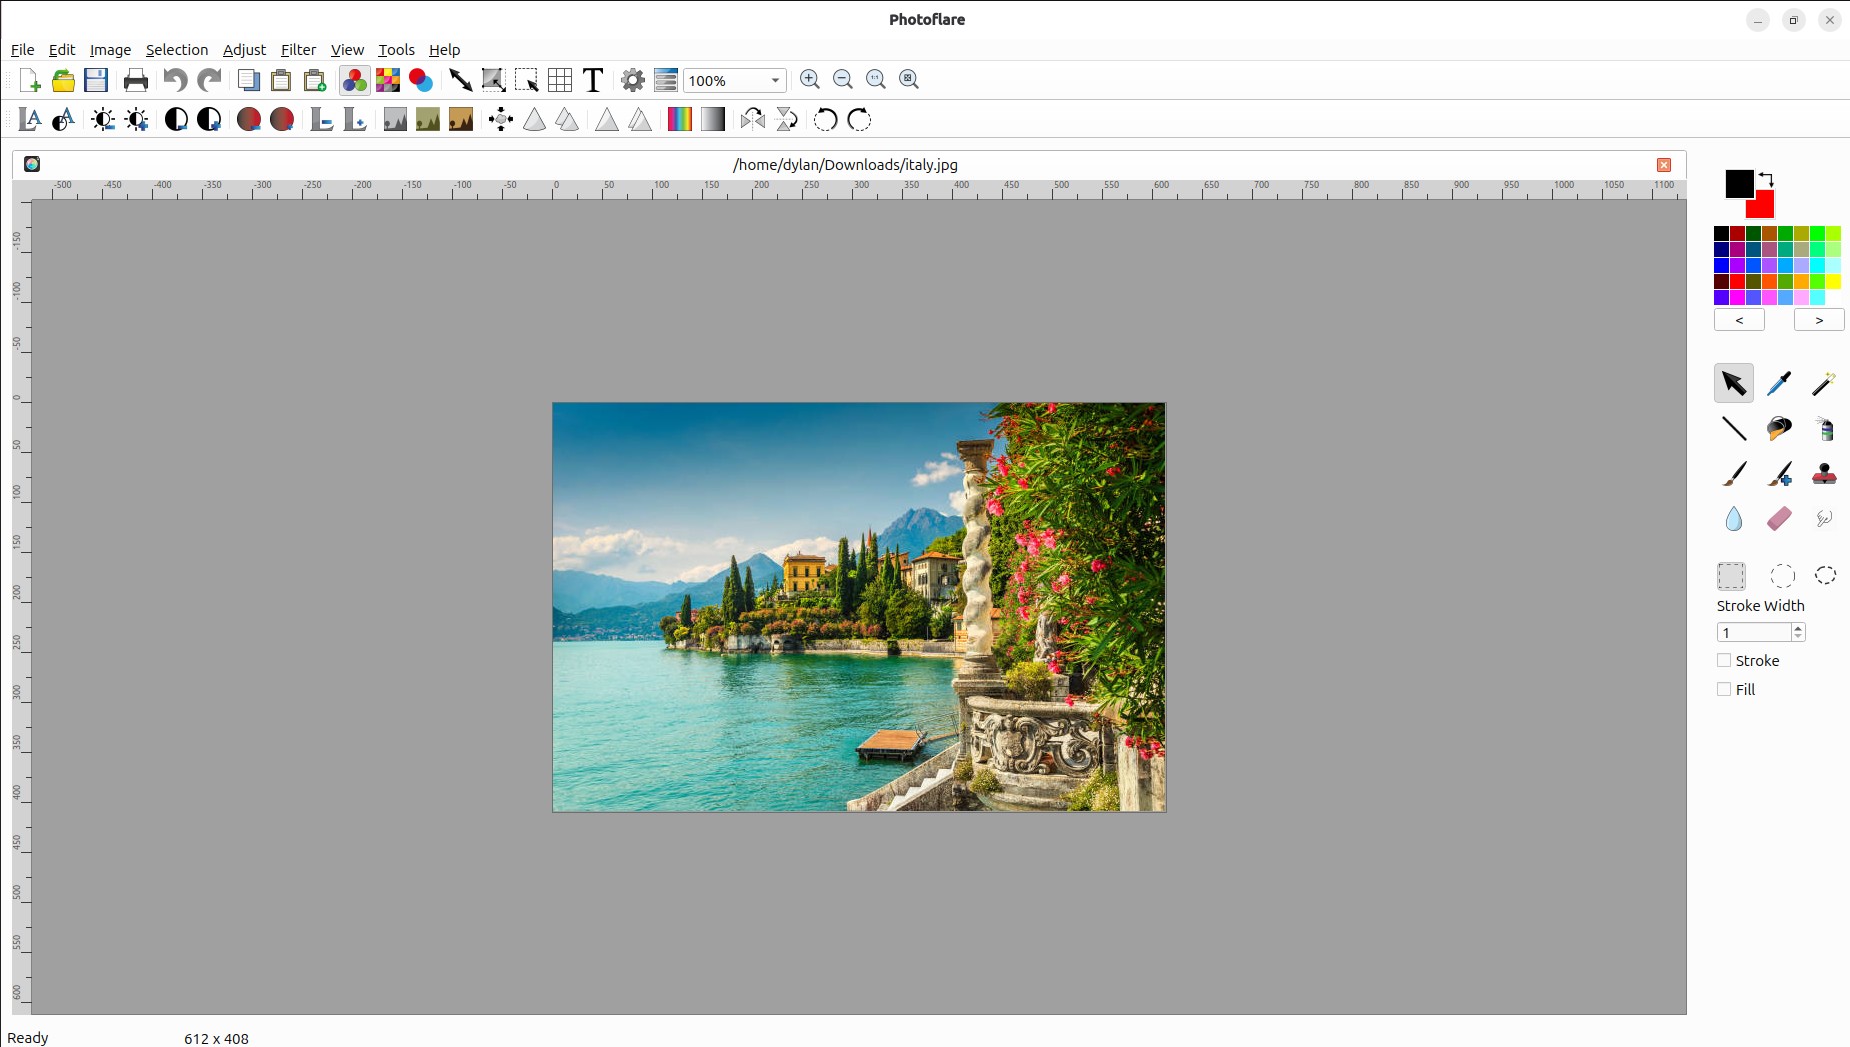Select the Blur water drop tool
This screenshot has height=1047, width=1850.
[1734, 519]
